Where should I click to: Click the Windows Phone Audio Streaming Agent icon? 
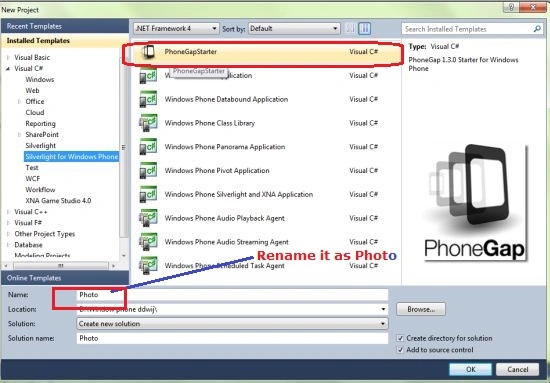pos(148,242)
